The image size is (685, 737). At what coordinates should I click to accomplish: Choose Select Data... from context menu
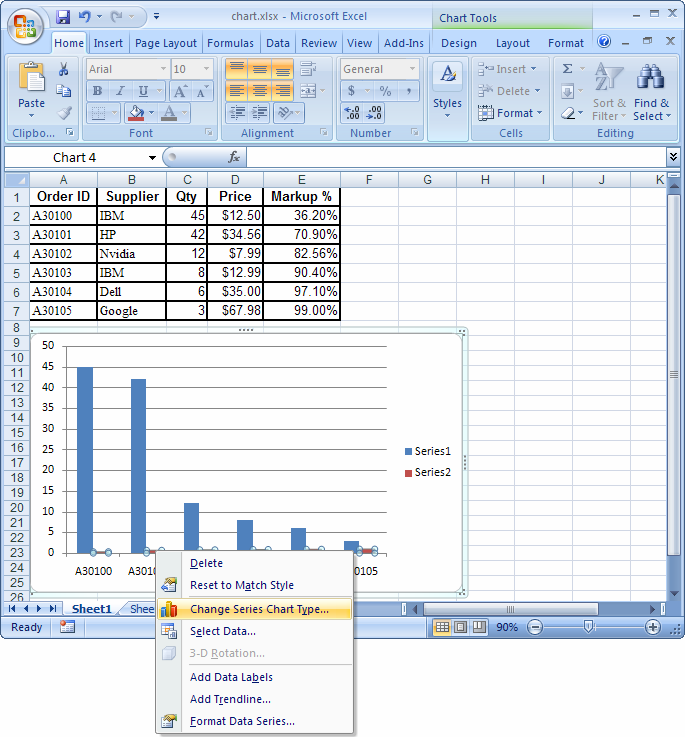(x=254, y=631)
